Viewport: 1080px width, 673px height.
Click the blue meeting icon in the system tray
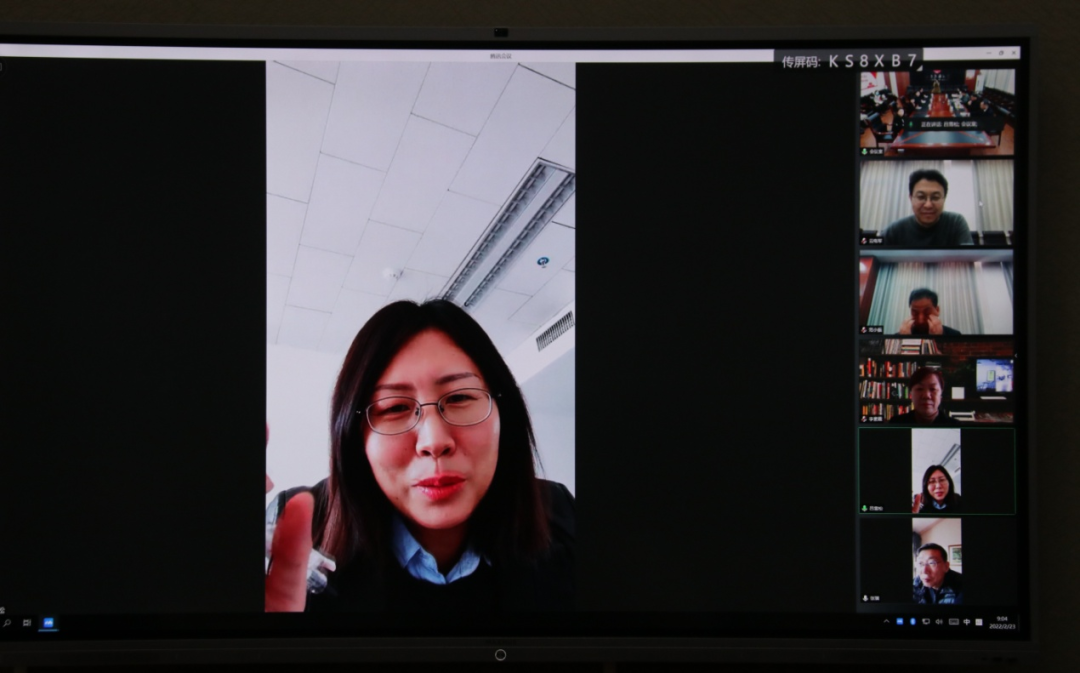click(x=900, y=621)
